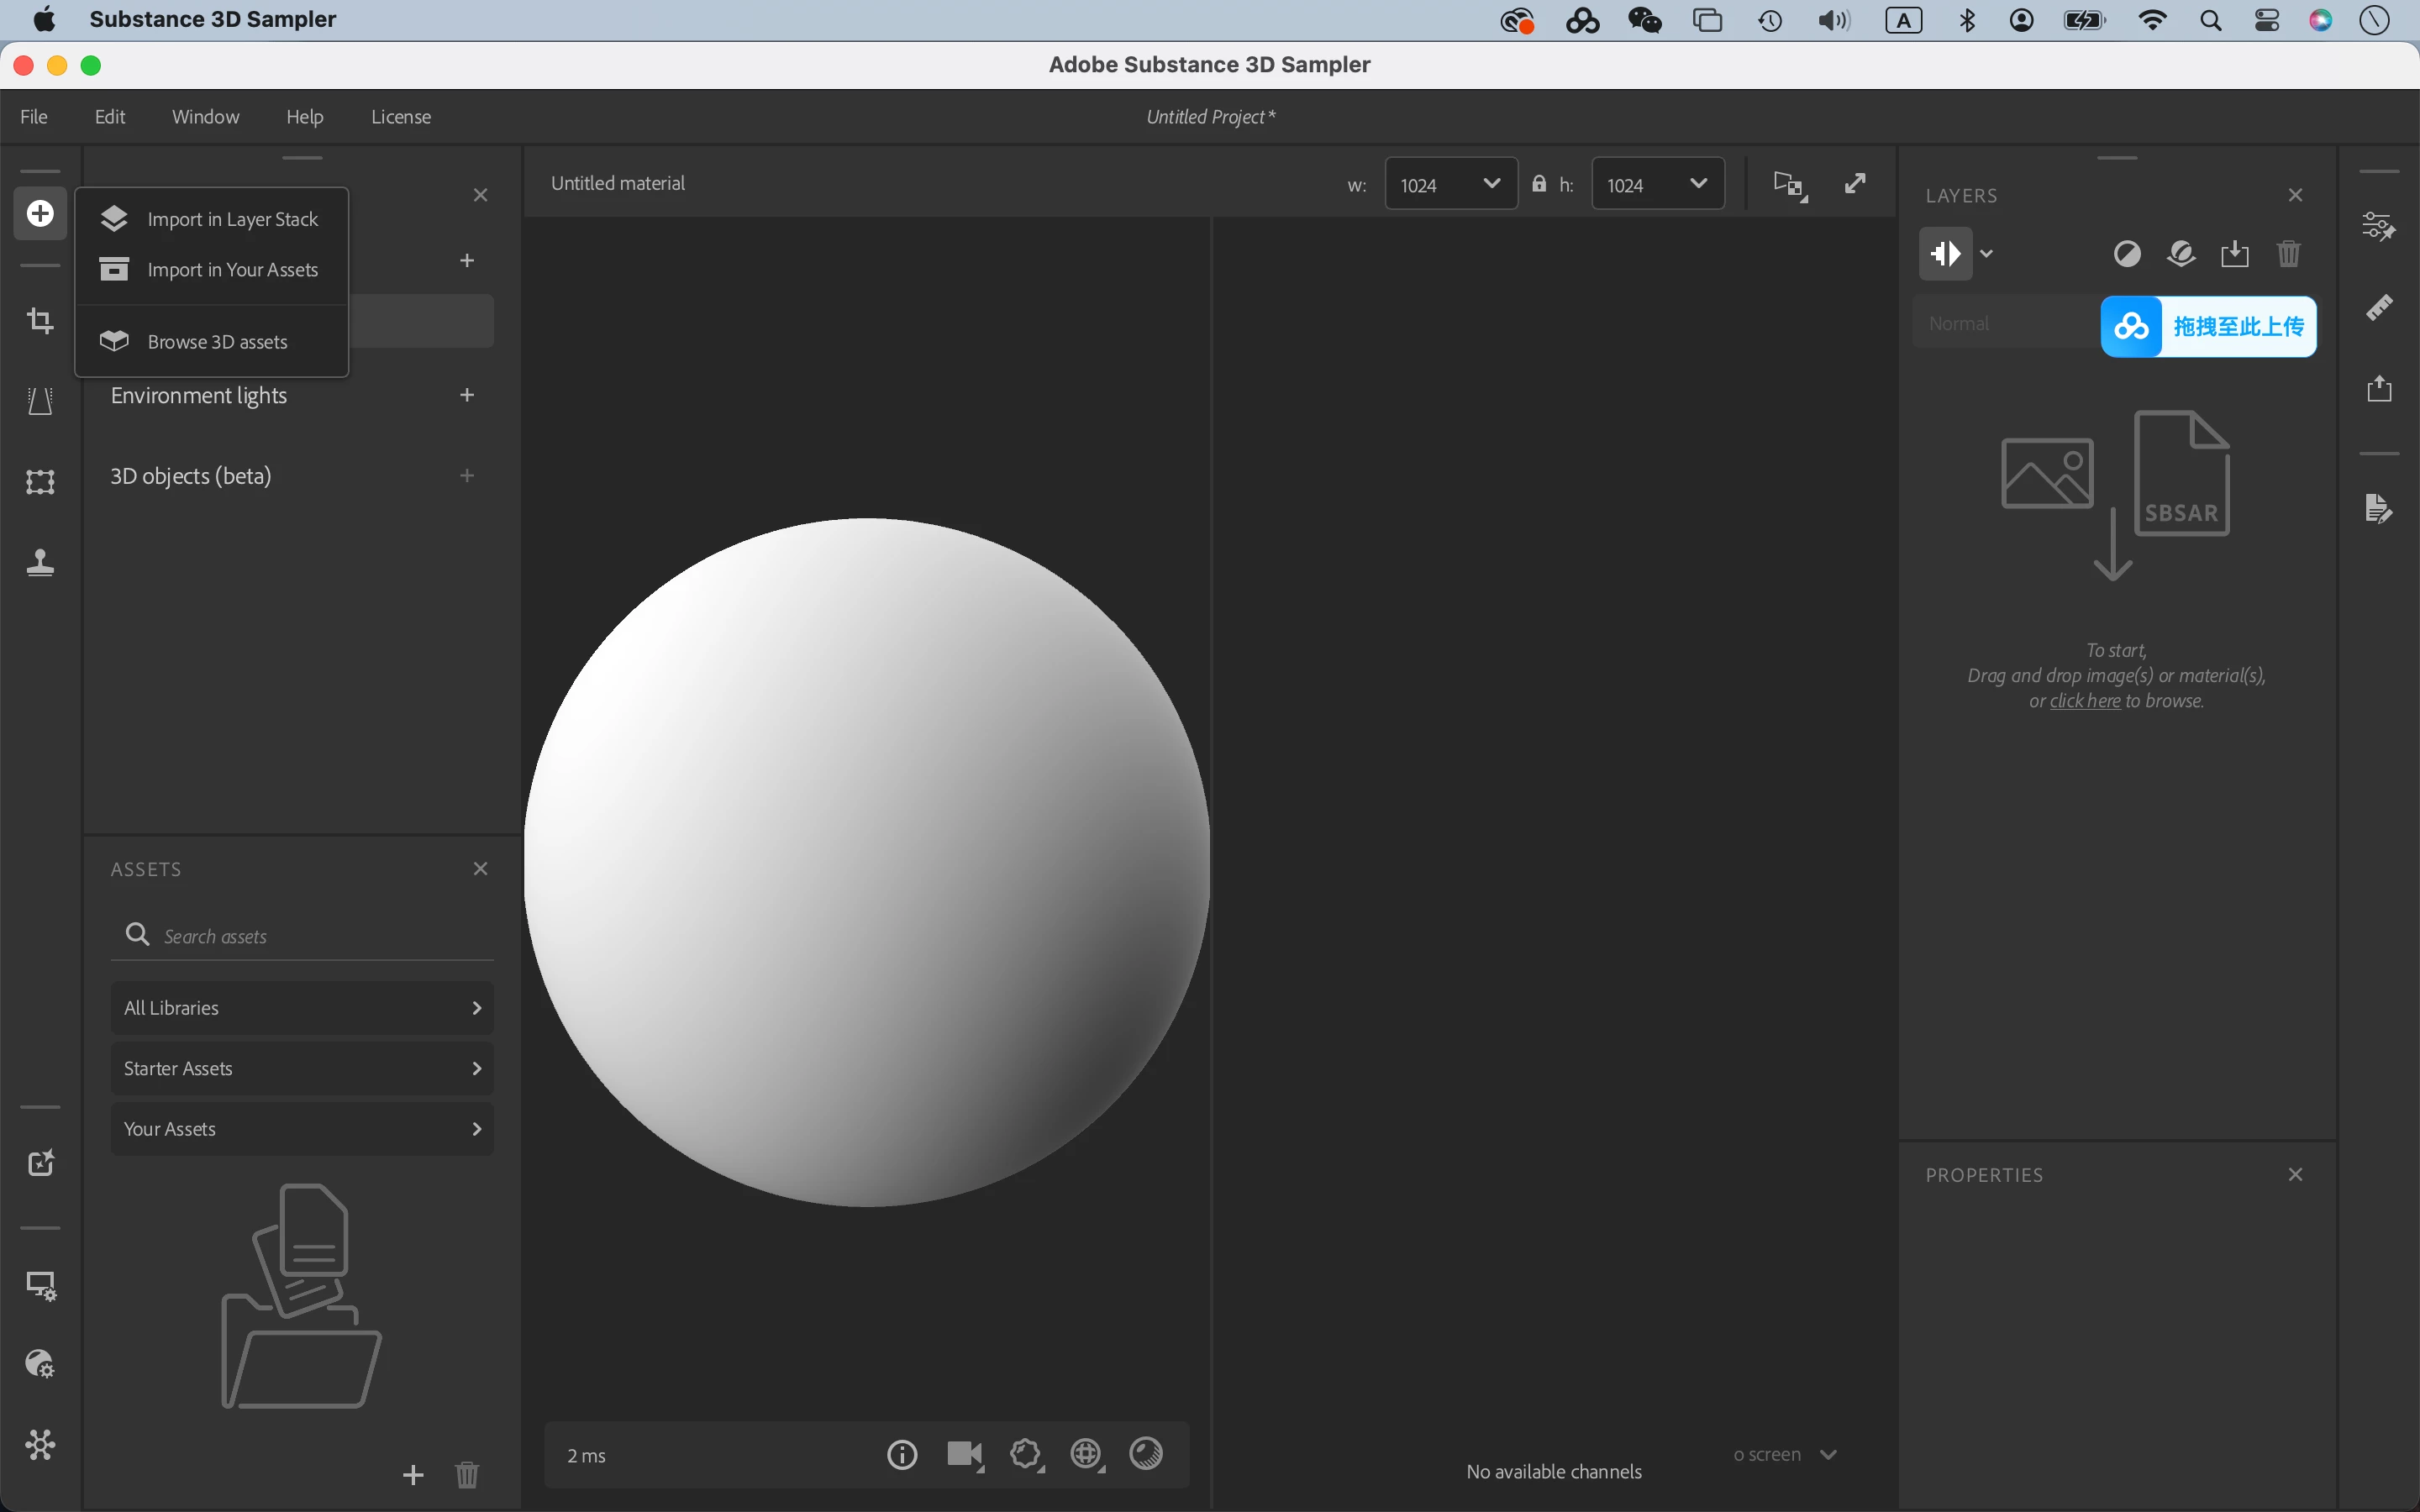Toggle the width/height lock icon
Screen dimensions: 2420x1512
tap(1539, 184)
